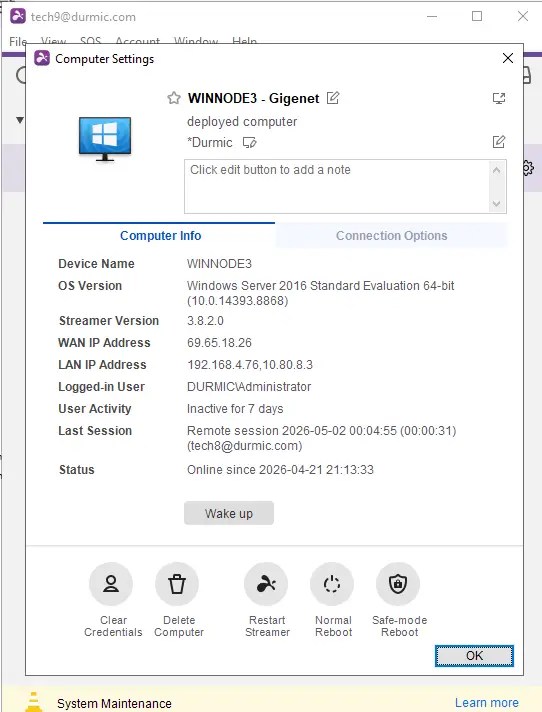The width and height of the screenshot is (542, 712).
Task: Click the Splashtop logo in the Computer Settings title
Action: pos(42,58)
